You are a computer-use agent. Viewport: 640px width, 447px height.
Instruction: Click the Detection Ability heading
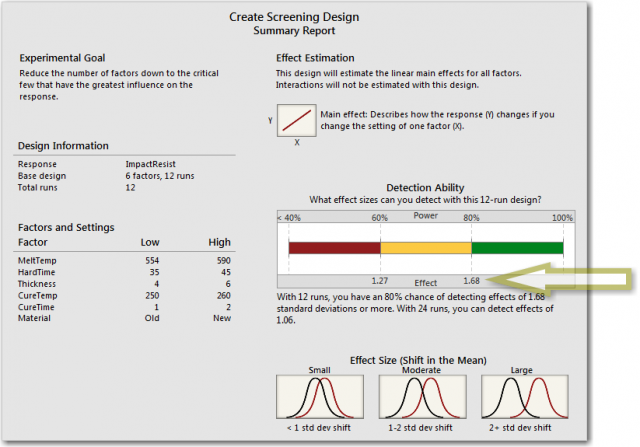coord(425,187)
